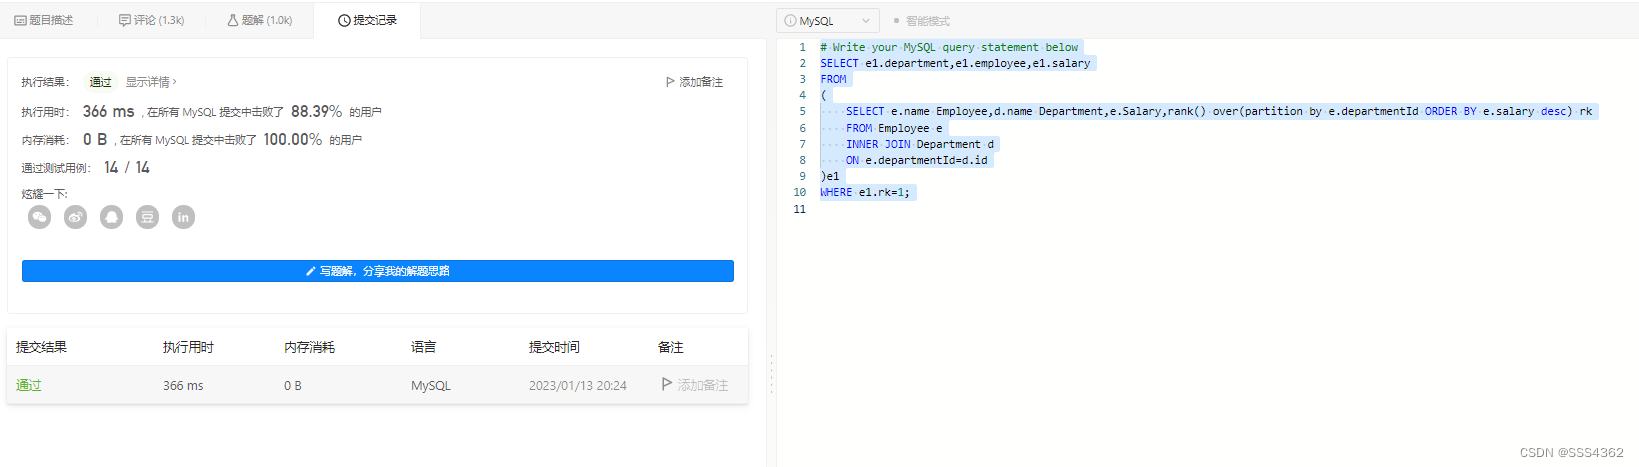Click the 执行用时 column header

tap(188, 347)
